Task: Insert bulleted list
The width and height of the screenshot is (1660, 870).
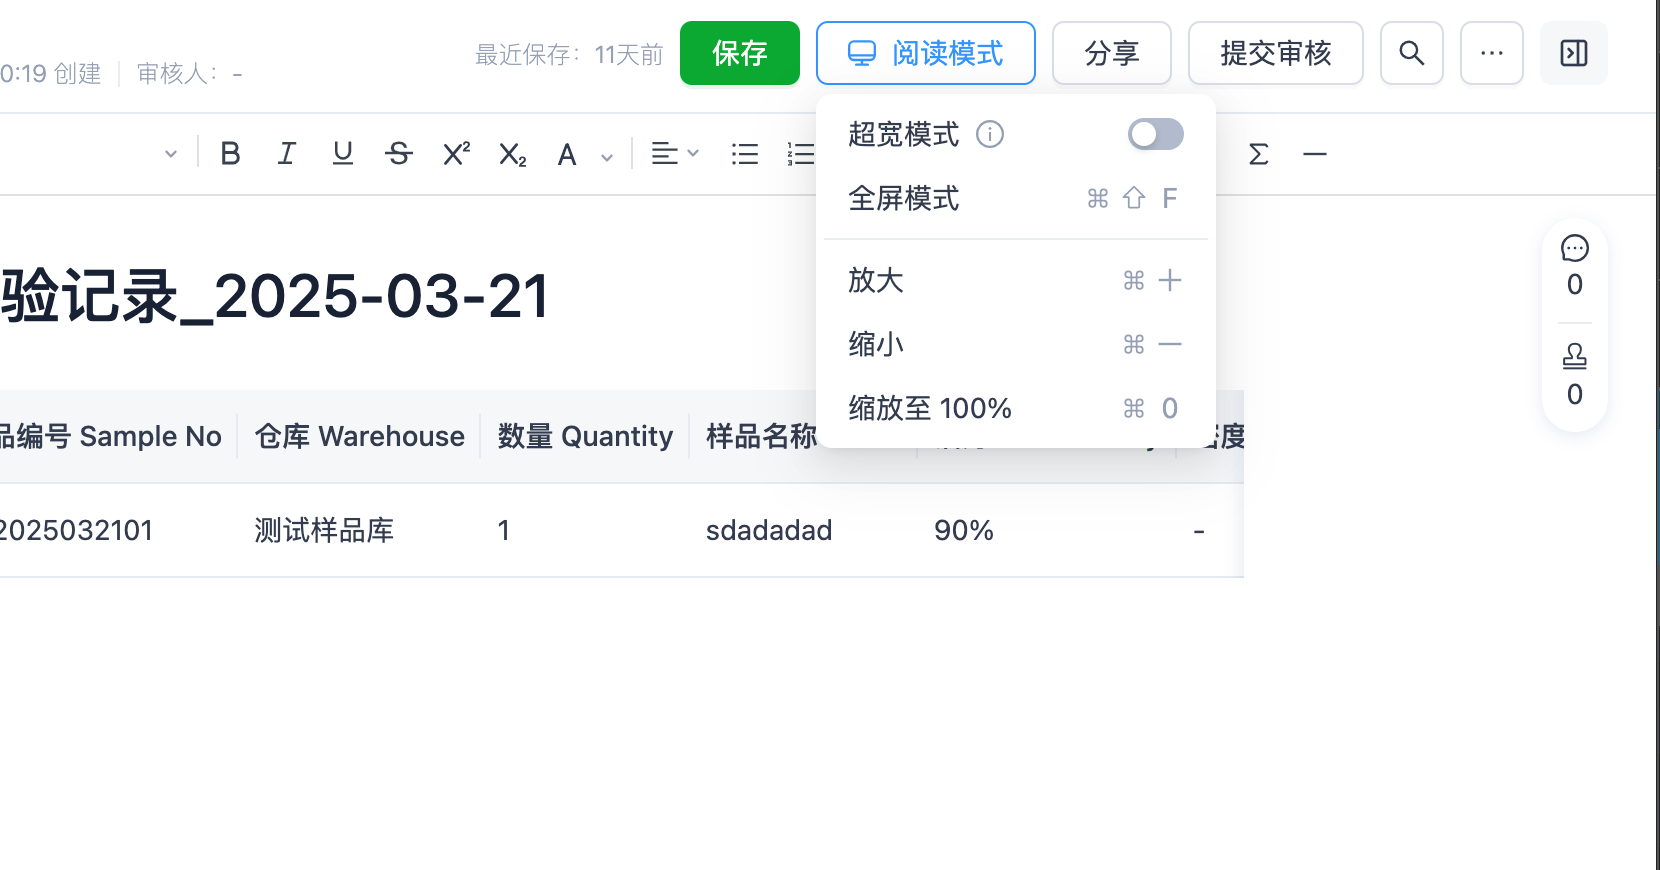Action: [x=745, y=154]
